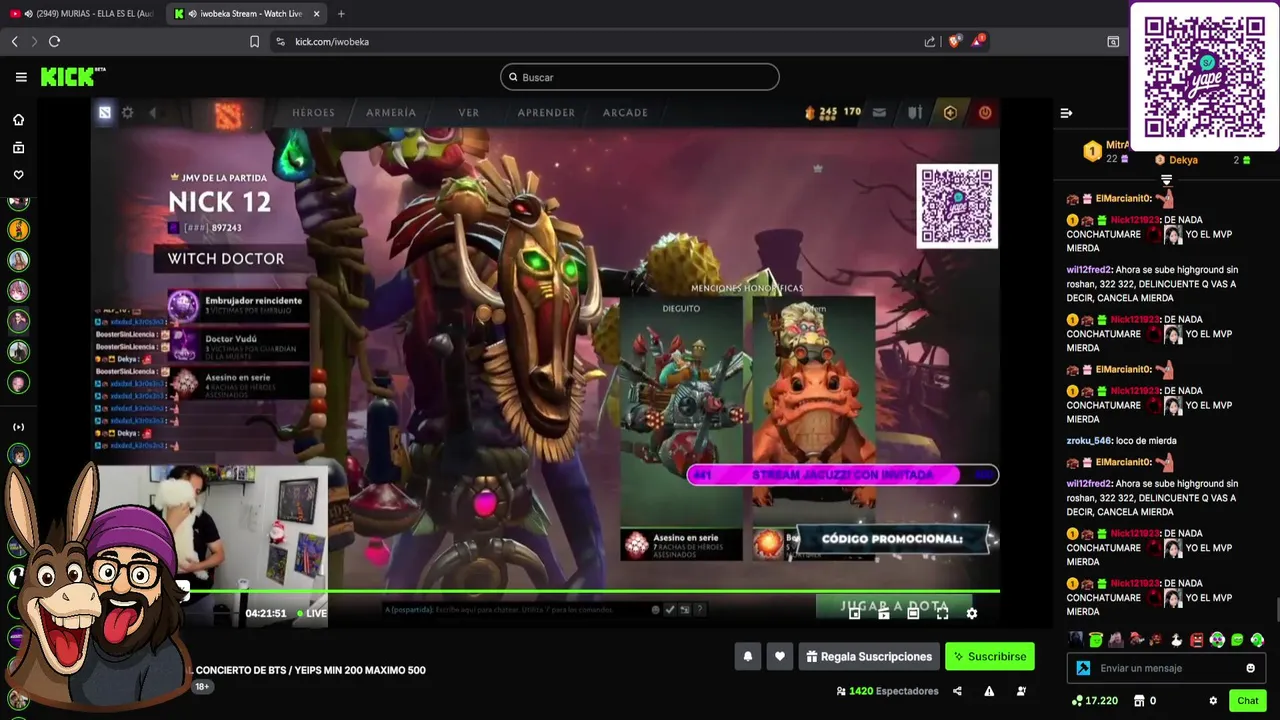Click the Brave Rewards triangle icon
This screenshot has width=1280, height=720.
(978, 41)
